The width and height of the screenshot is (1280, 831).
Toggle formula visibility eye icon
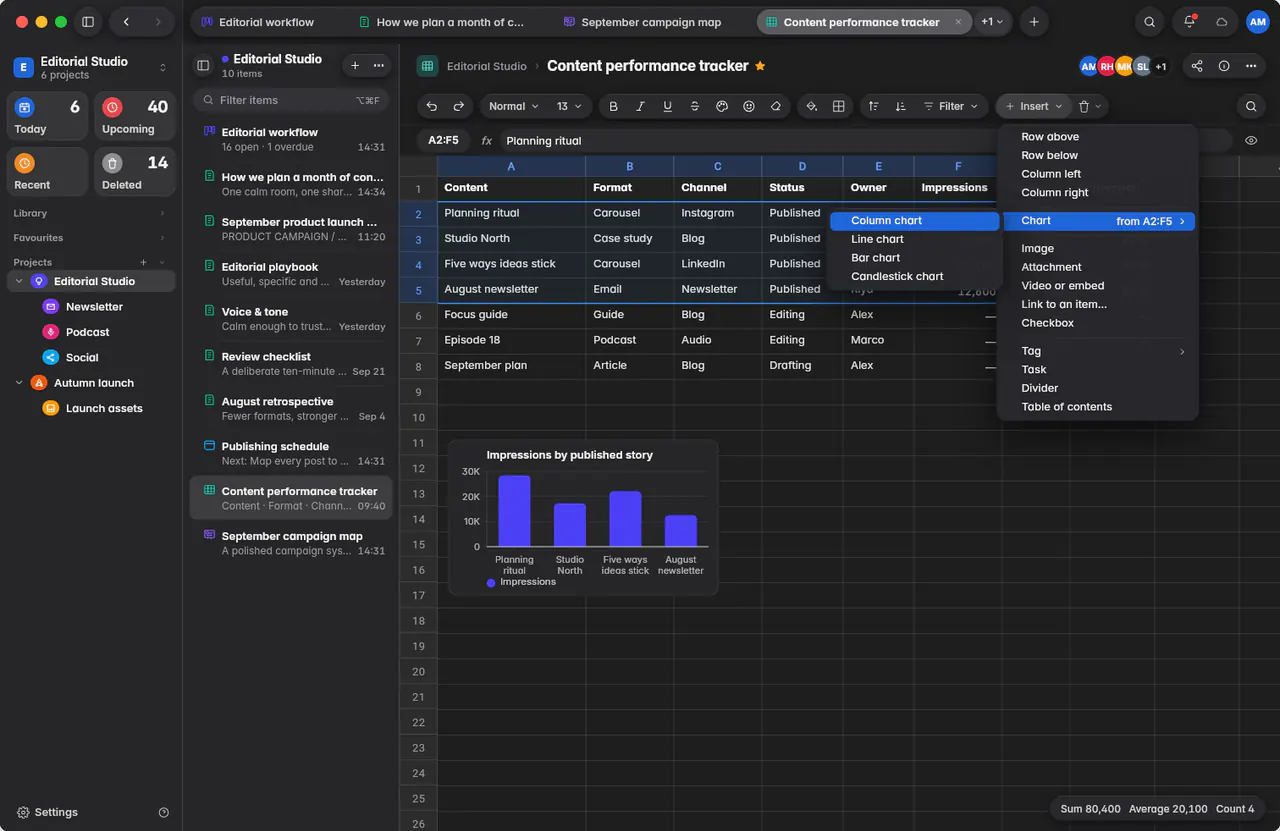click(x=1251, y=141)
